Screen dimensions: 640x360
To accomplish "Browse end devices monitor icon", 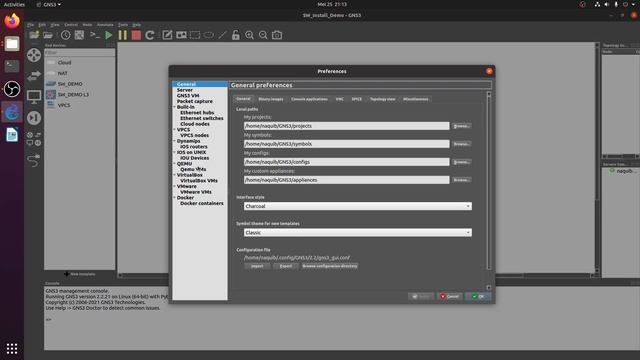I will [34, 97].
